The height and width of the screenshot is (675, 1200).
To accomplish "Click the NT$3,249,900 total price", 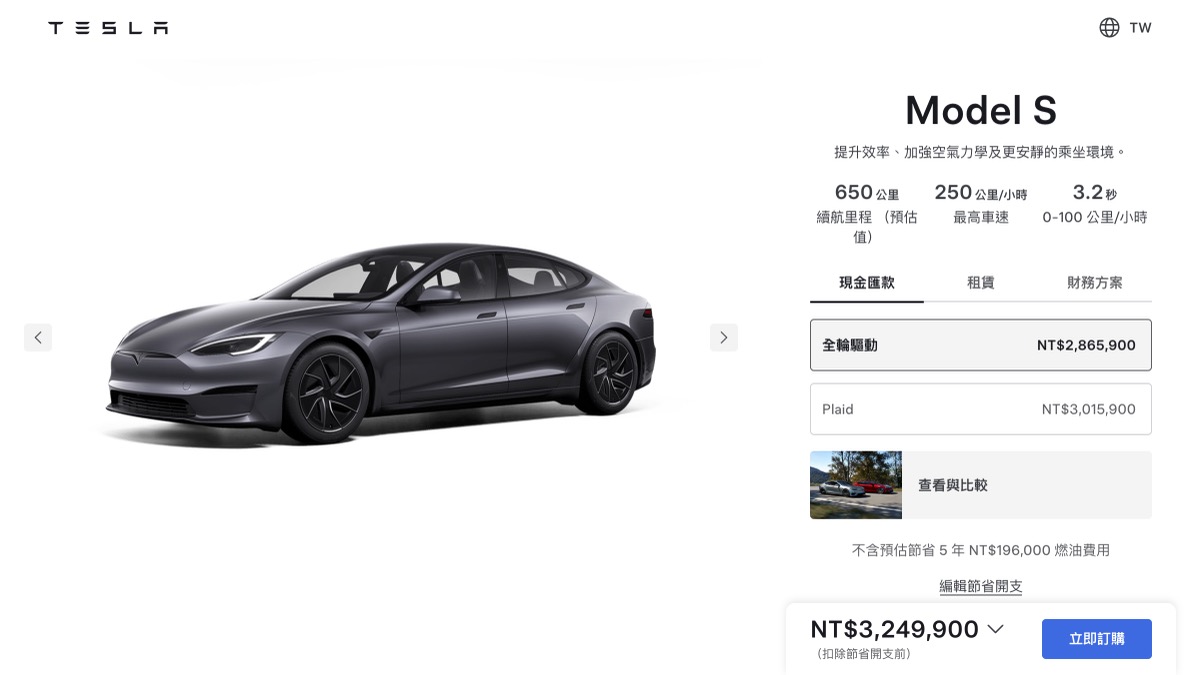I will (x=894, y=629).
